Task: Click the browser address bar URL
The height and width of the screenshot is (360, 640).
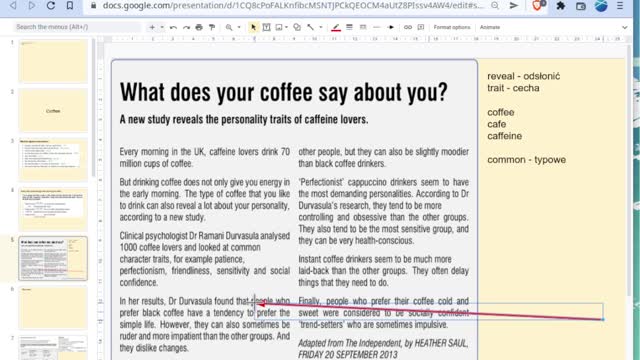Action: coord(293,6)
